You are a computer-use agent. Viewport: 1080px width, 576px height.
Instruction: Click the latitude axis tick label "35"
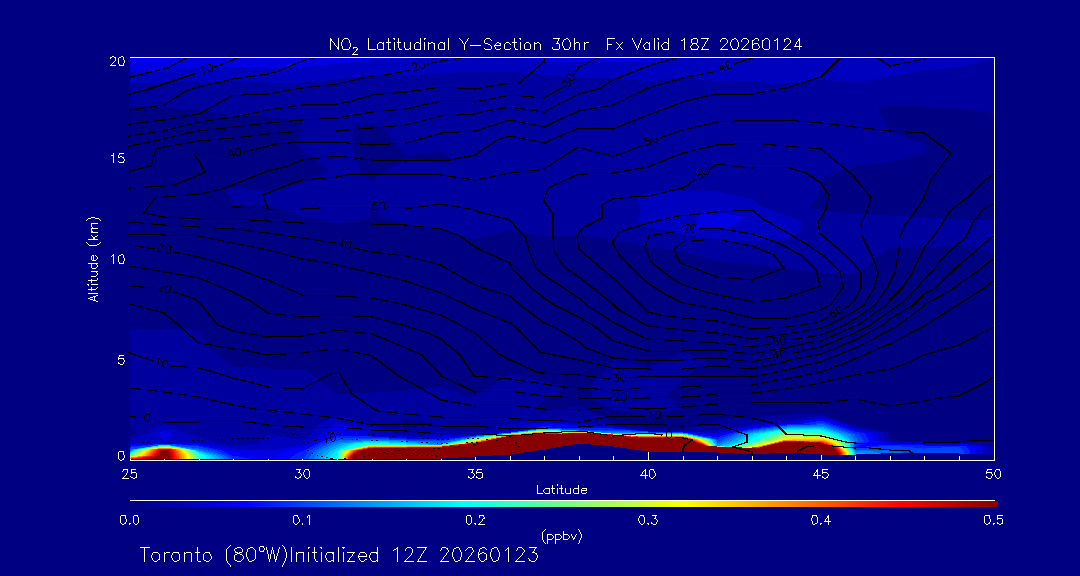tap(475, 474)
